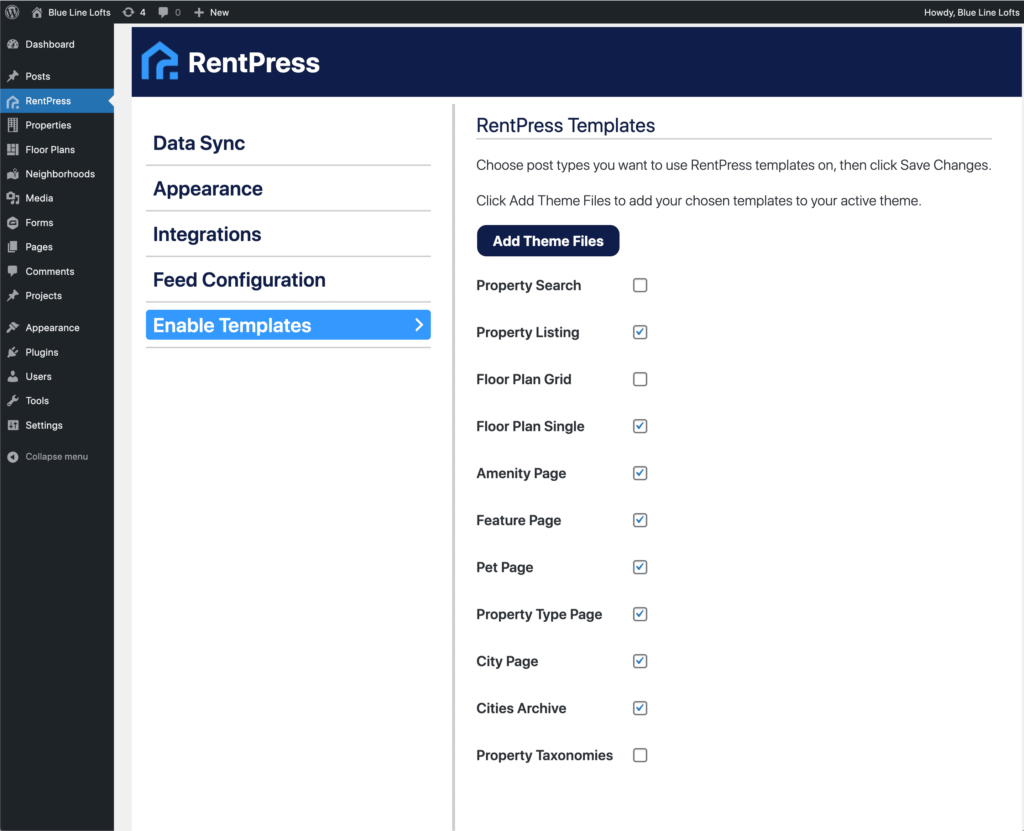This screenshot has height=831, width=1024.
Task: Click the Forms icon
Action: [x=12, y=223]
